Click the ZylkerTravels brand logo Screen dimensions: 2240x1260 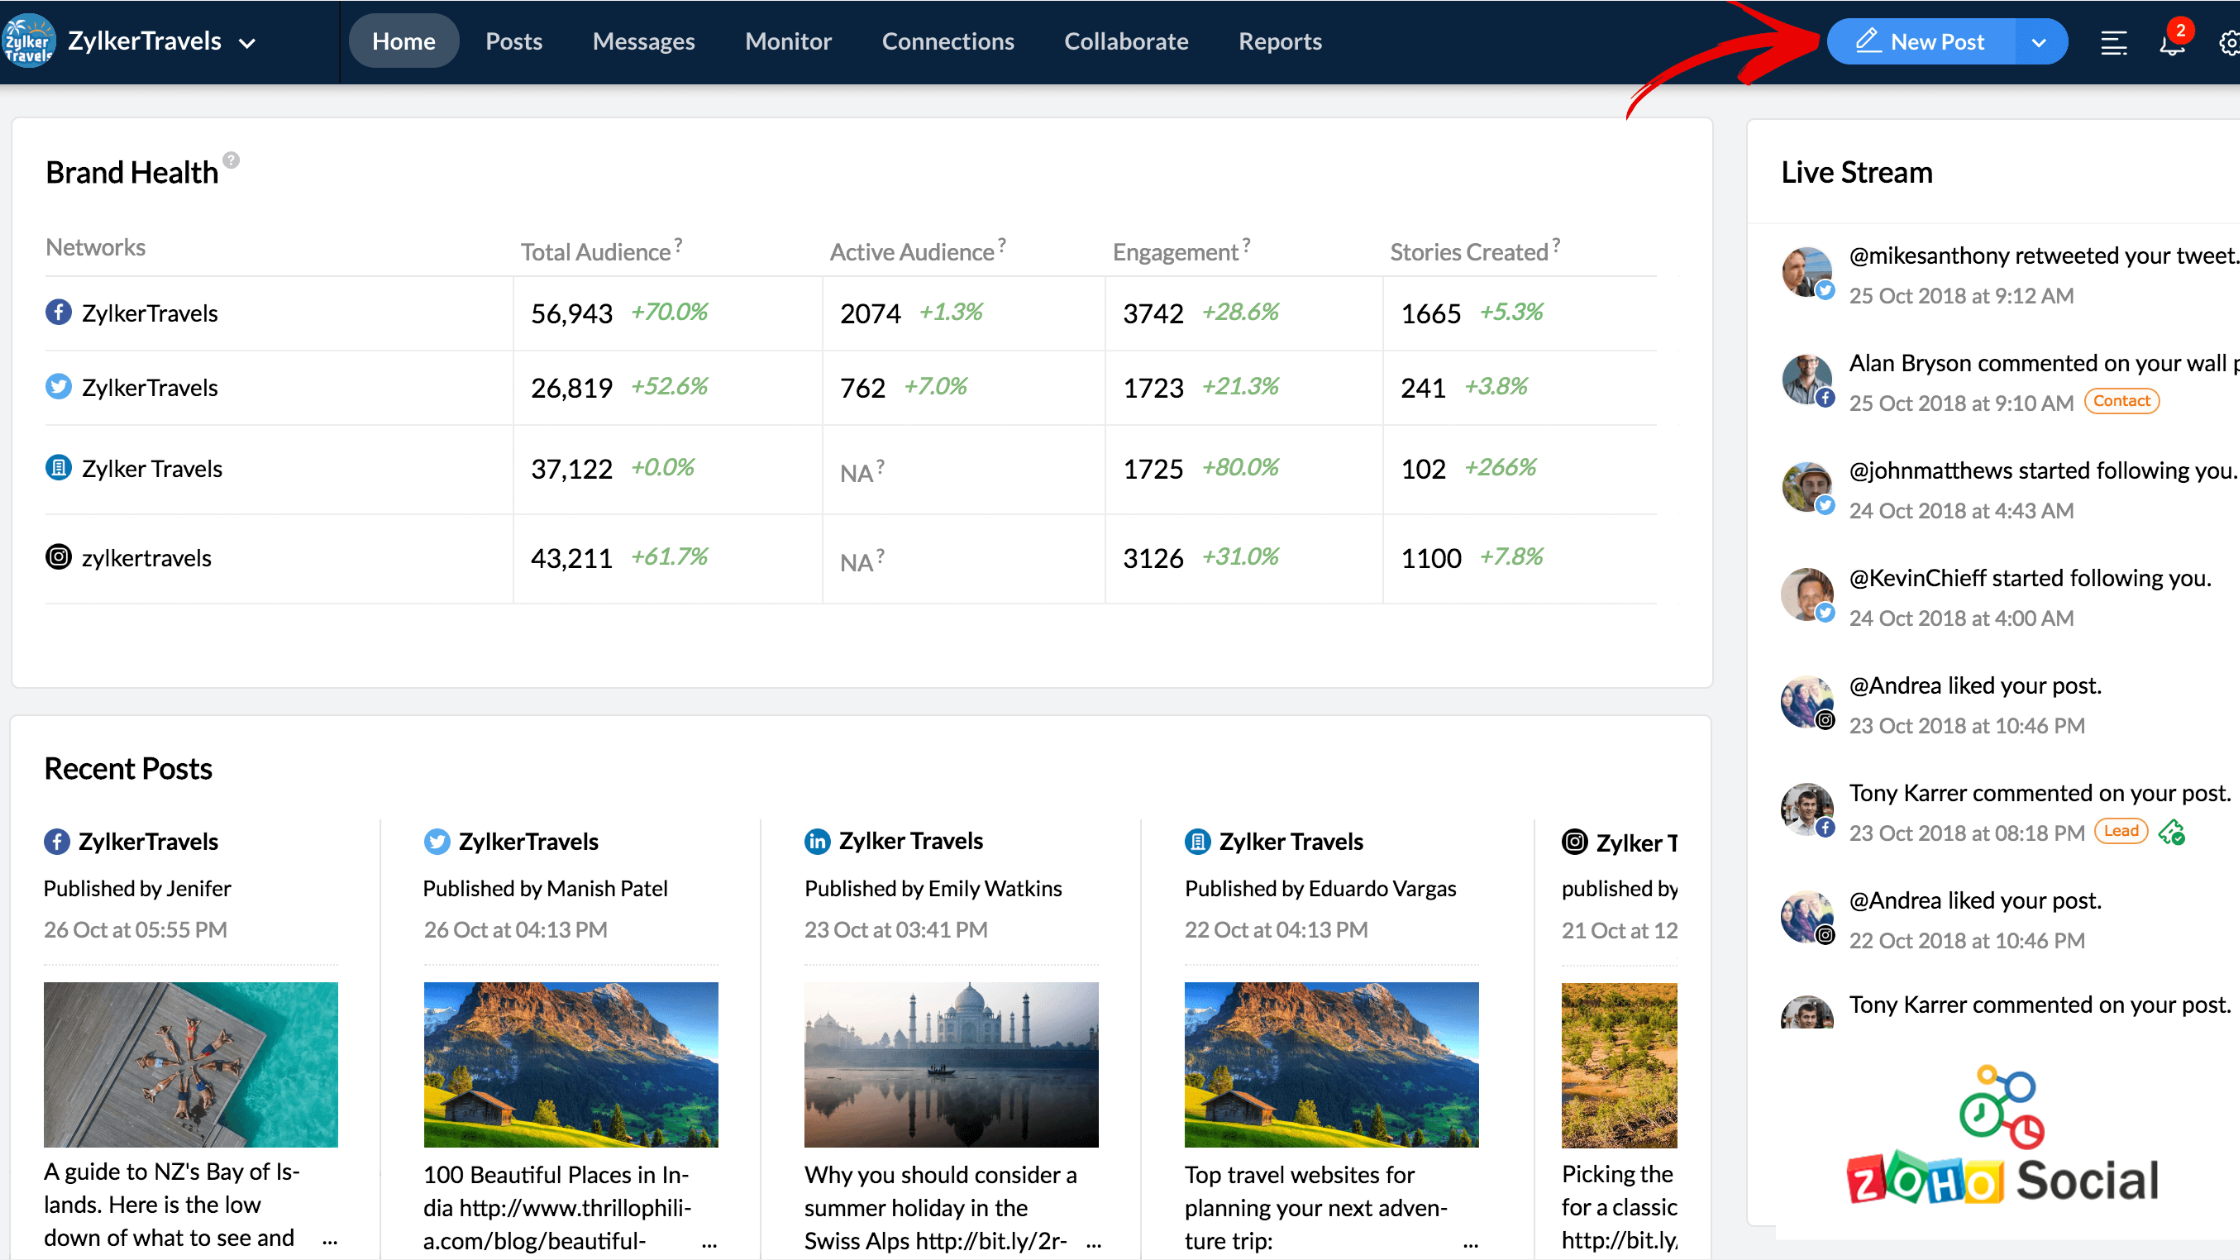pos(28,41)
